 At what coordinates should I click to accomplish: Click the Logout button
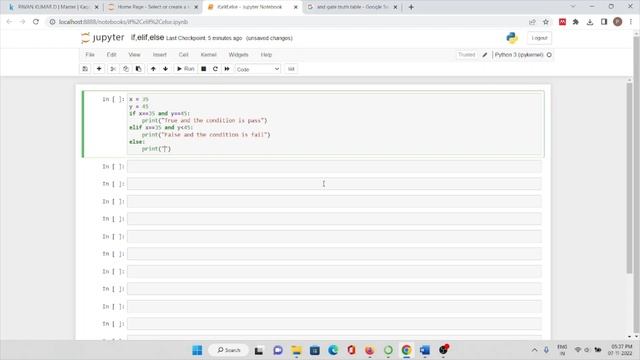click(x=539, y=38)
